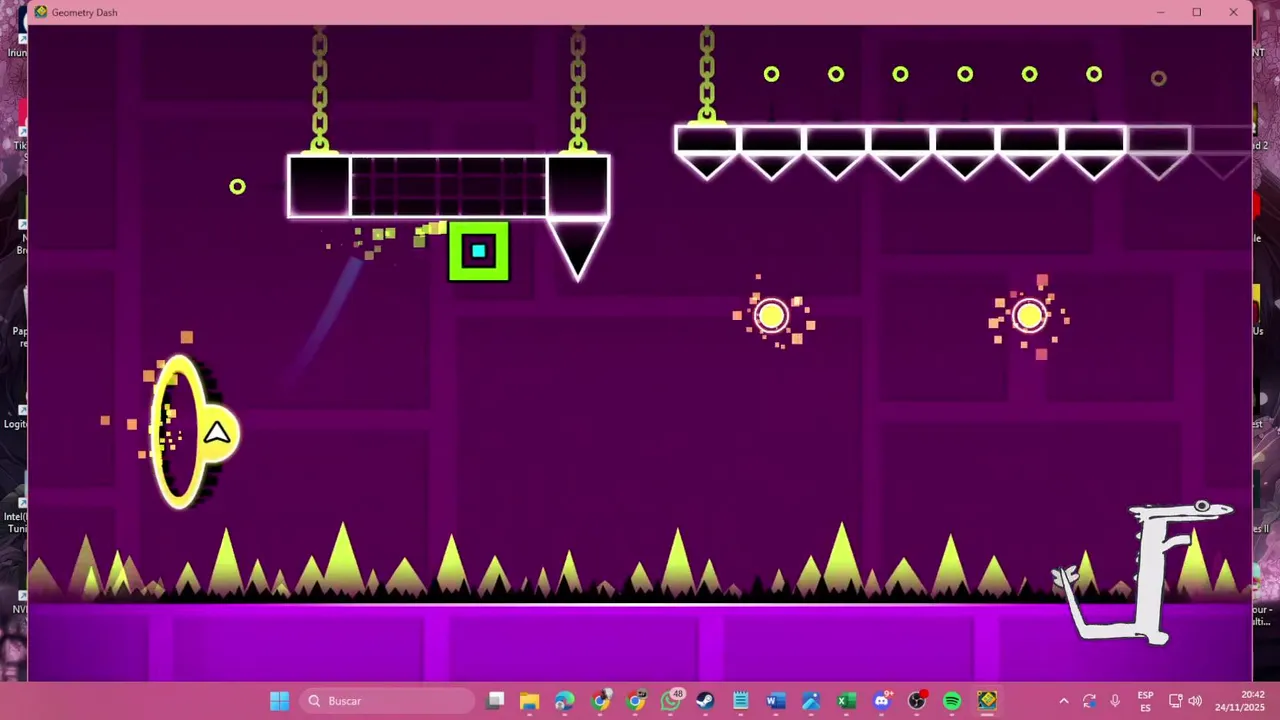Open Microsoft Excel from the taskbar
The height and width of the screenshot is (720, 1280).
tap(846, 701)
